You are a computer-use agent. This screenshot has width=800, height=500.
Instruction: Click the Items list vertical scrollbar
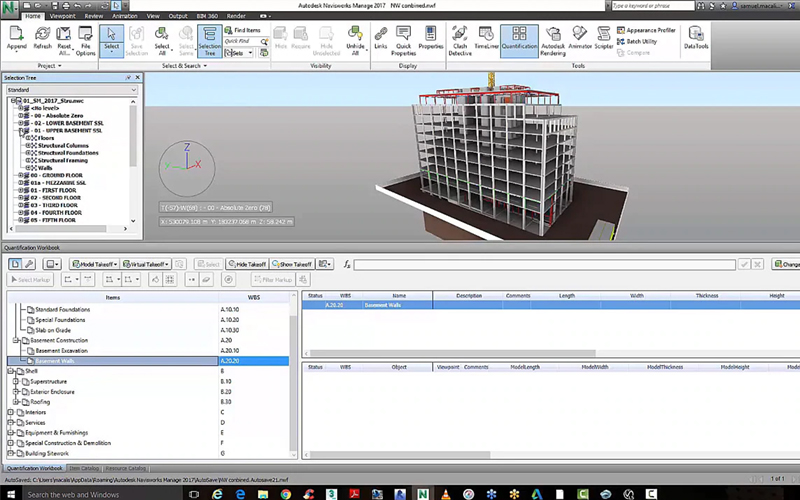click(x=293, y=375)
